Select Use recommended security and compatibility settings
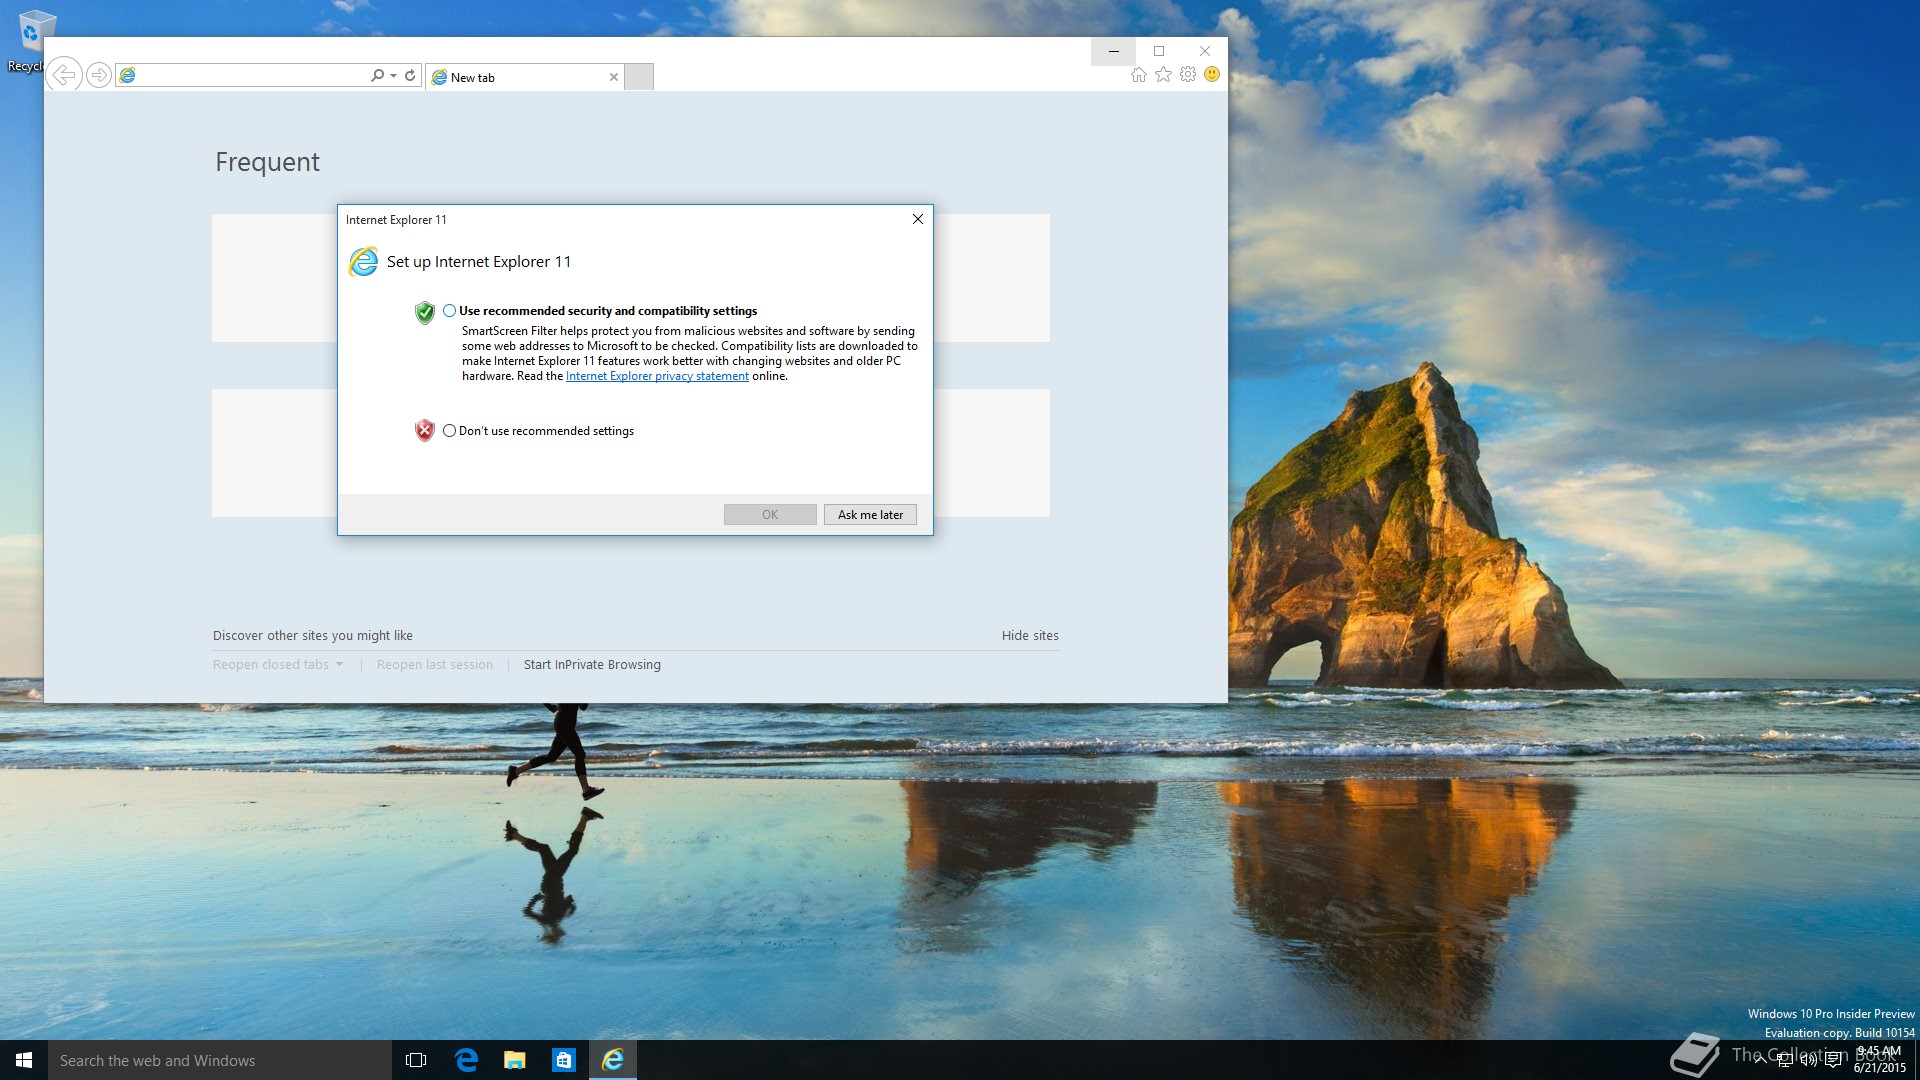Image resolution: width=1920 pixels, height=1080 pixels. click(600, 311)
